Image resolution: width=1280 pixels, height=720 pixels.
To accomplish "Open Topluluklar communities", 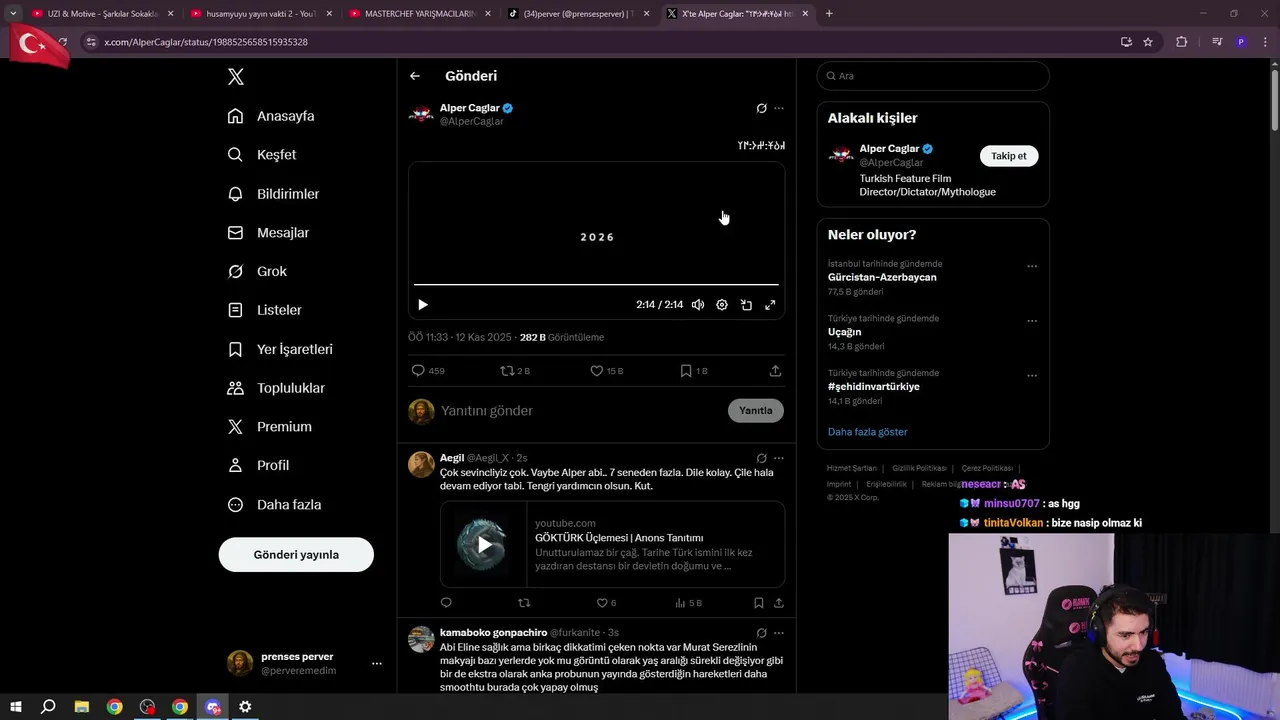I will click(x=276, y=388).
